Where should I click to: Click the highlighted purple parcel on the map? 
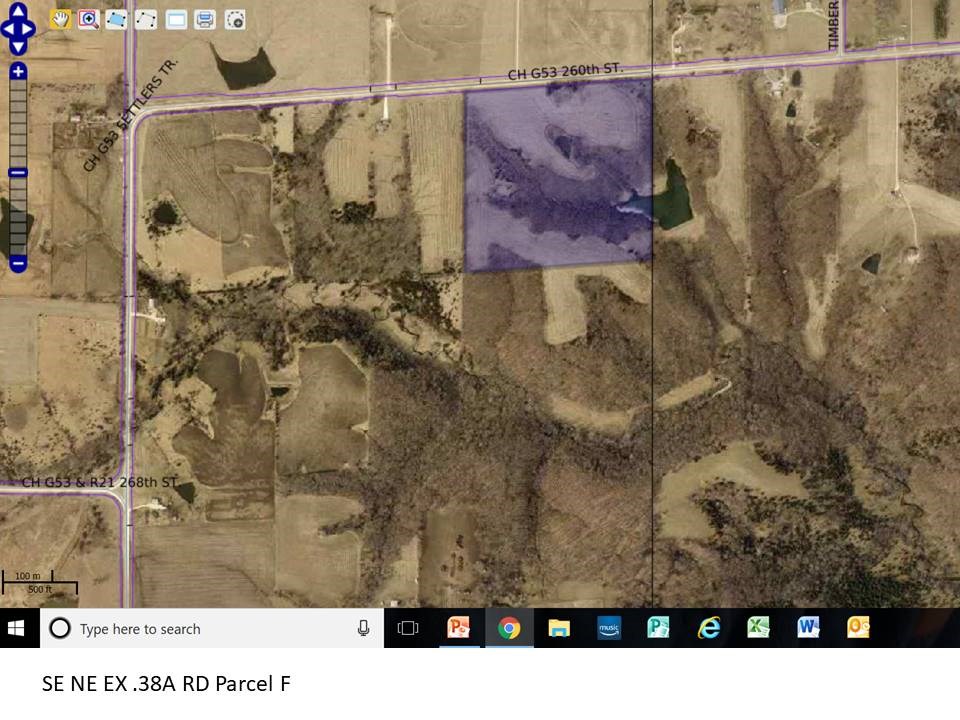pyautogui.click(x=558, y=175)
